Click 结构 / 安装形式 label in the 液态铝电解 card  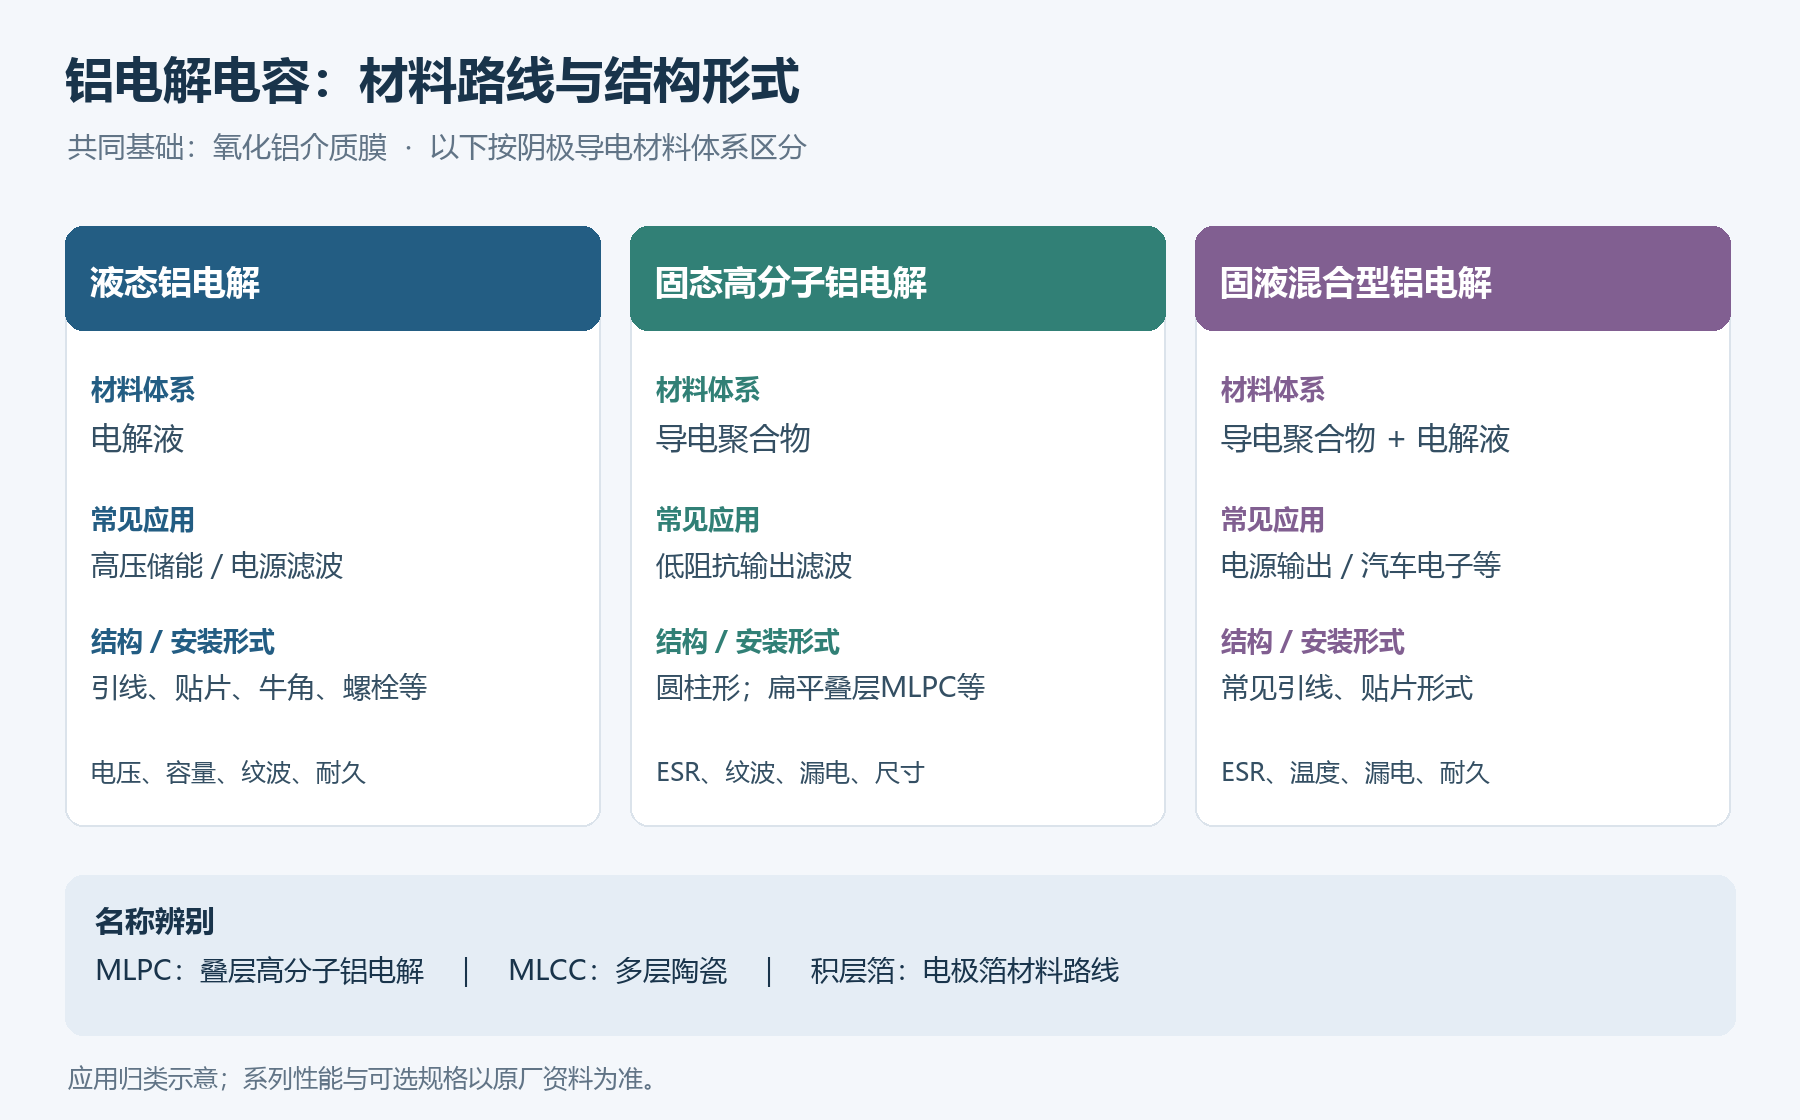(183, 642)
